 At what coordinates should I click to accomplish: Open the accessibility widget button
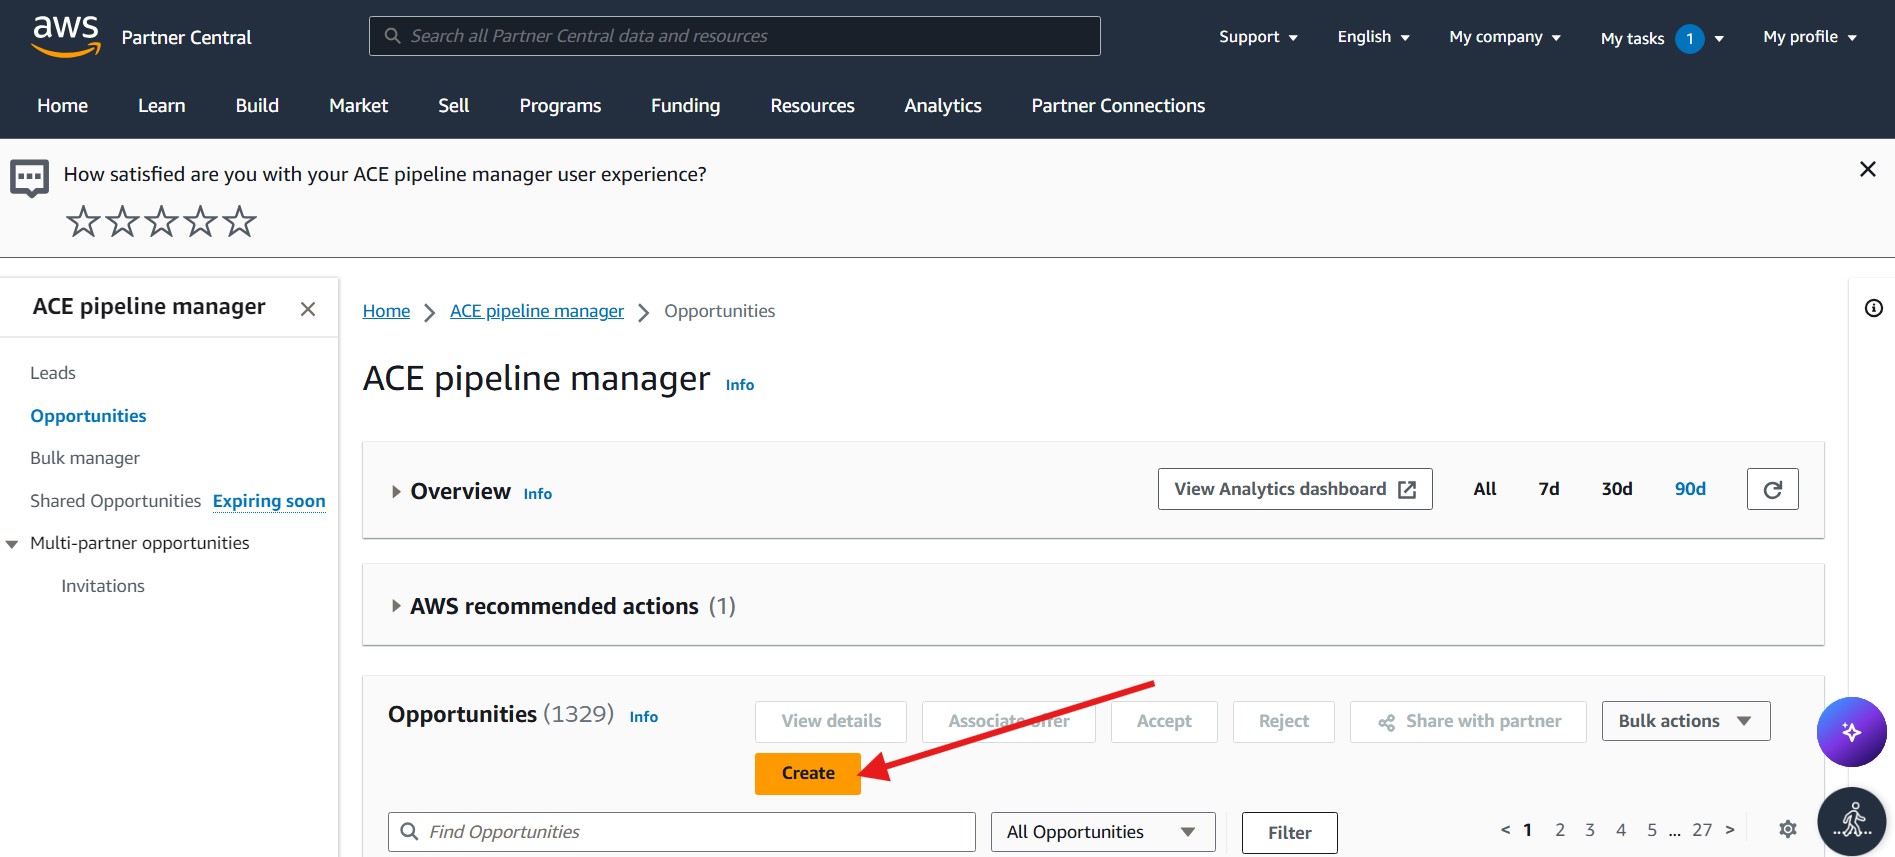[x=1852, y=822]
